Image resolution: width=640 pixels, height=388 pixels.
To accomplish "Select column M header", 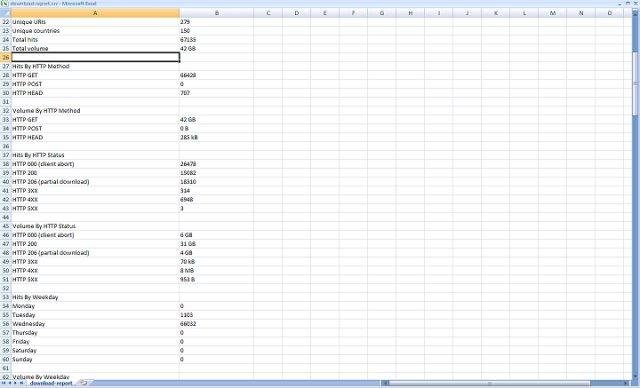I will coord(553,13).
